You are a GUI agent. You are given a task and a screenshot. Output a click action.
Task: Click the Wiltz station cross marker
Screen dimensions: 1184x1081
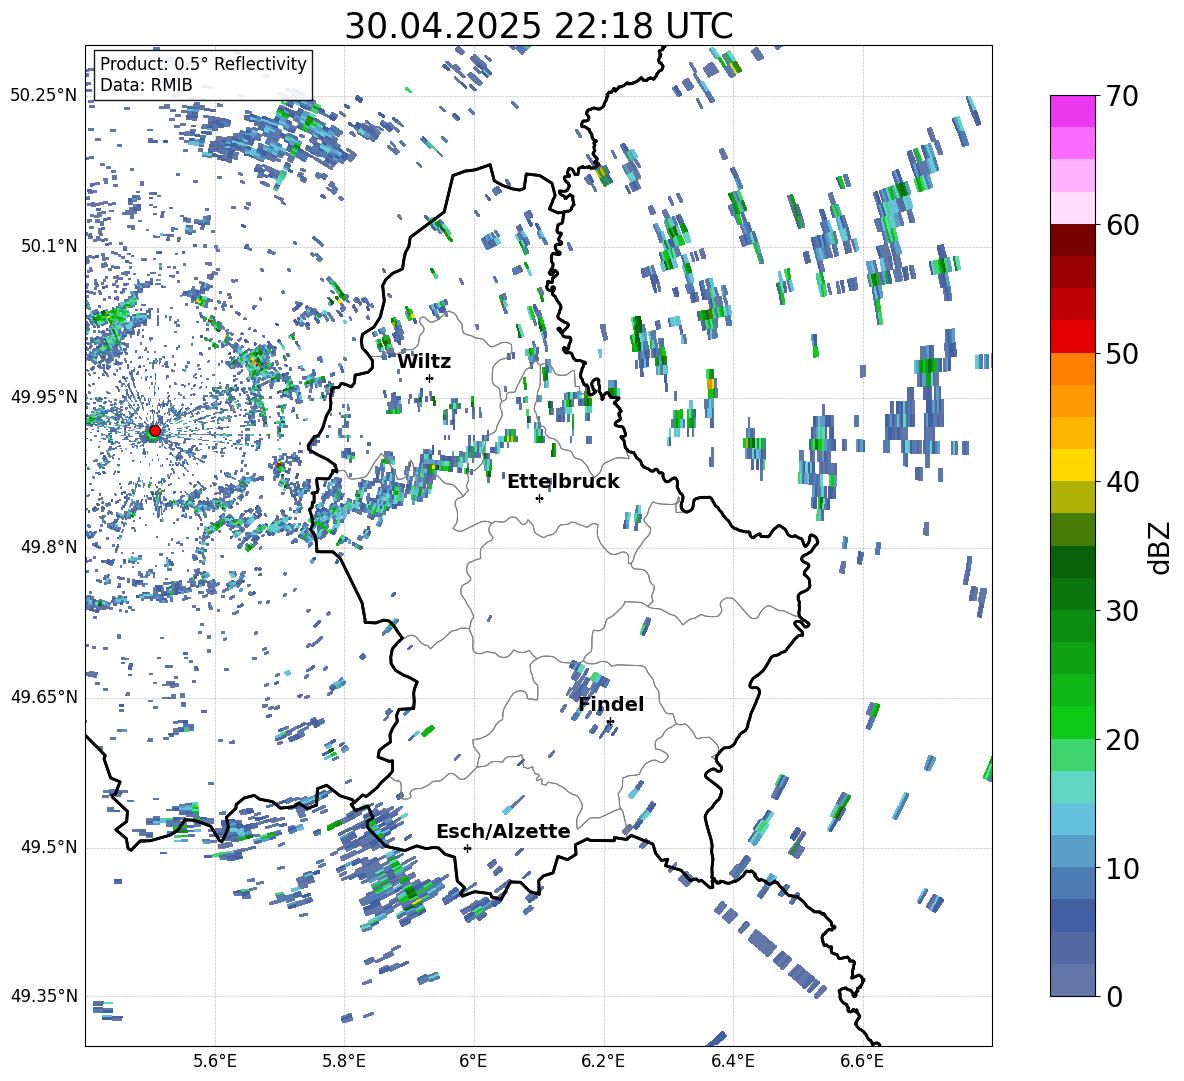tap(430, 378)
